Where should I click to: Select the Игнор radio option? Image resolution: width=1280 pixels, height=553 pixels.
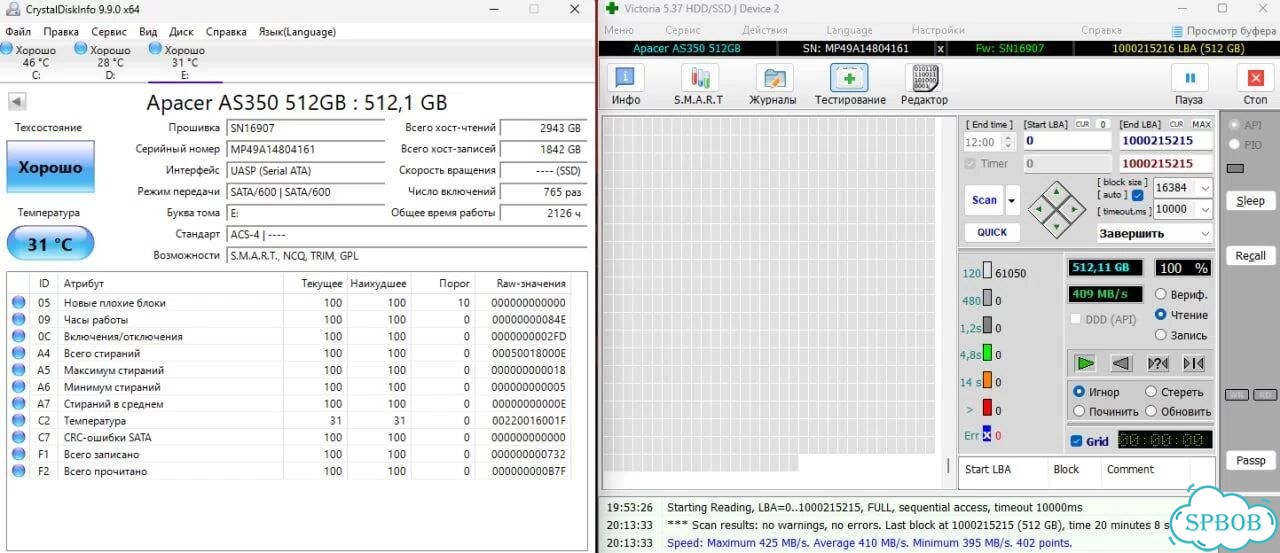point(1079,392)
